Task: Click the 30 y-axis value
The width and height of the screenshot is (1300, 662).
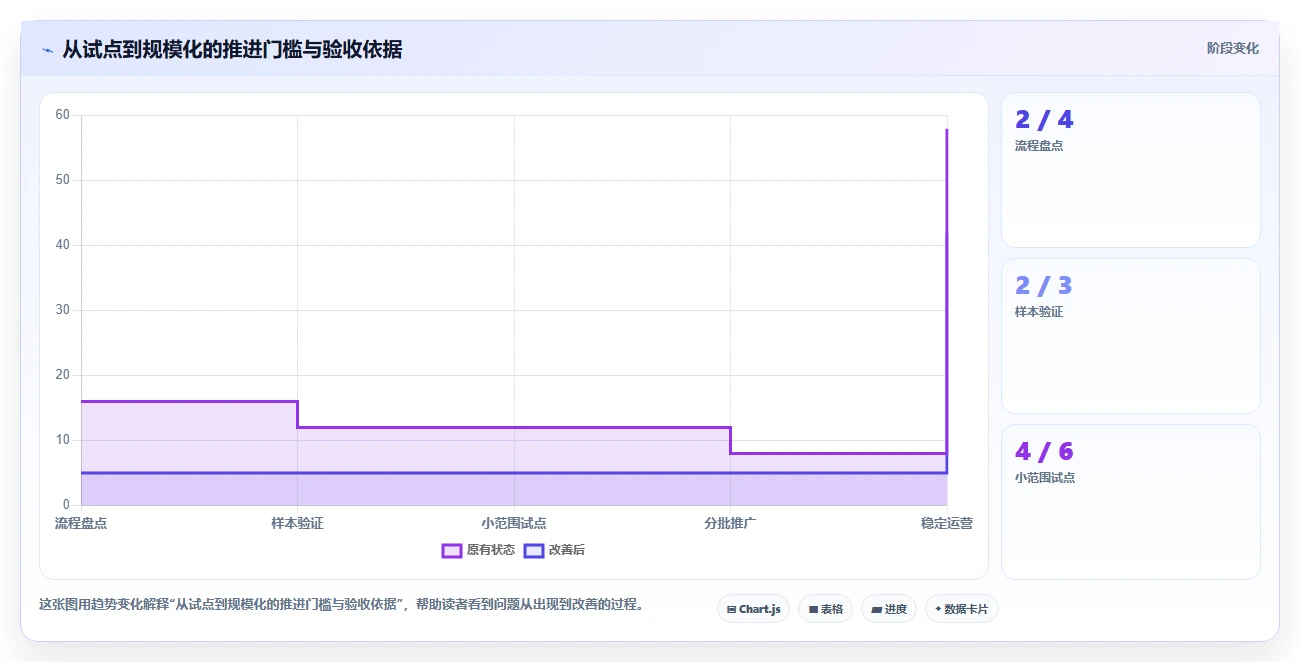Action: (x=63, y=310)
